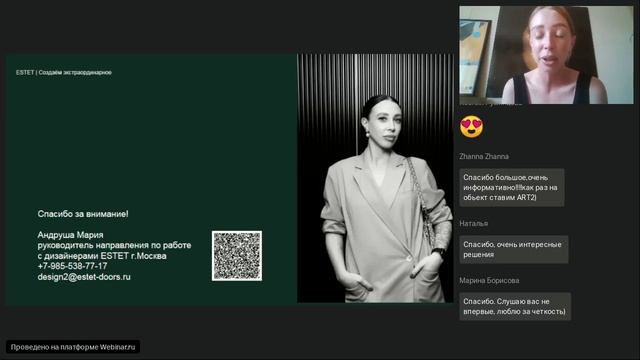Click the text 'руководитель направления по работе'
Image resolution: width=640 pixels, height=360 pixels.
pyautogui.click(x=114, y=245)
